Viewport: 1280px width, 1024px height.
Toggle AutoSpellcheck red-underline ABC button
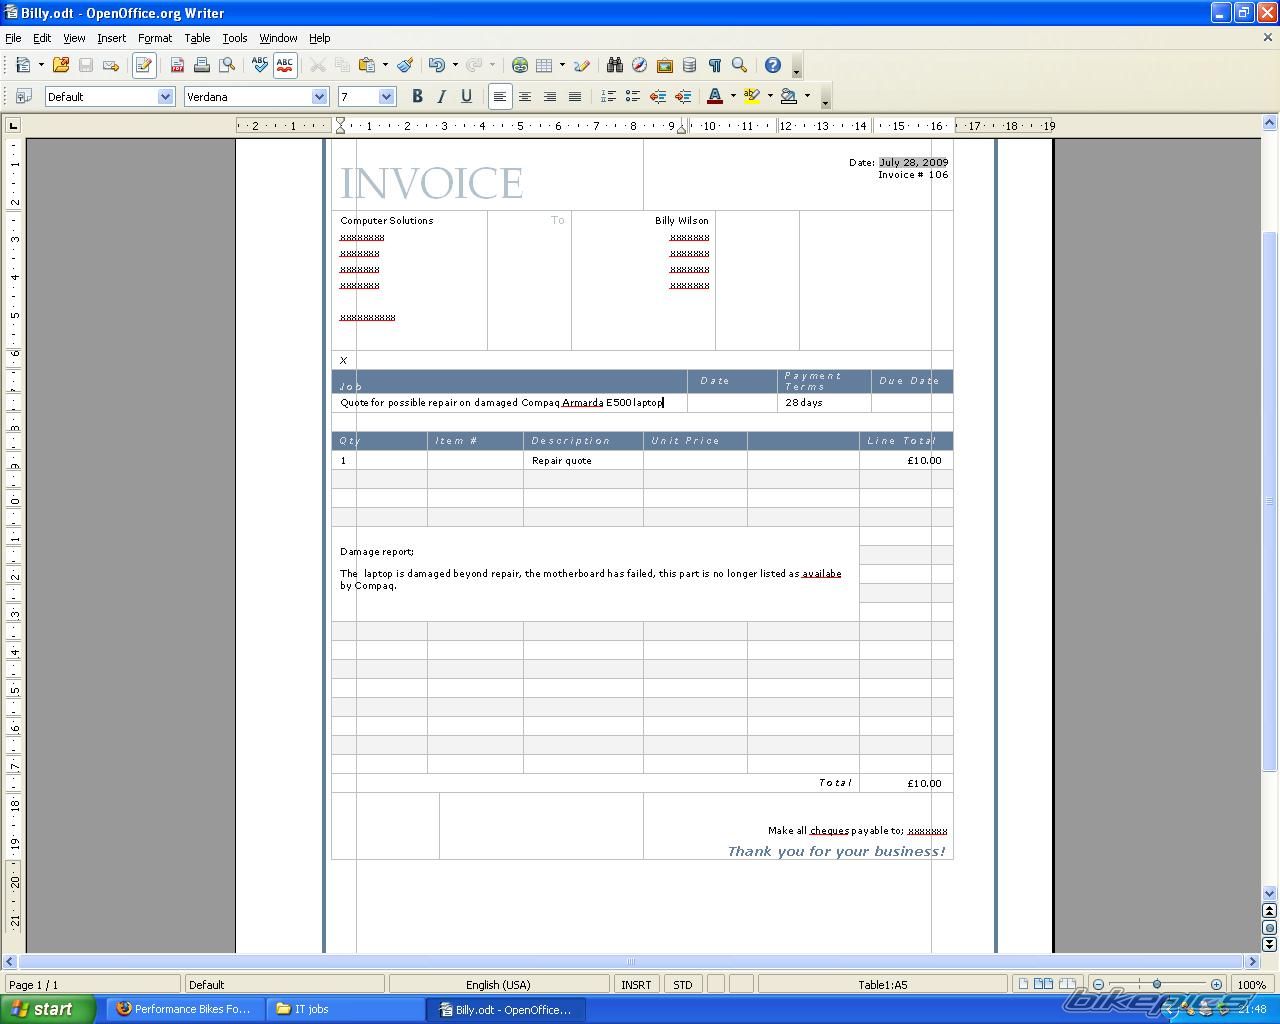coord(285,65)
